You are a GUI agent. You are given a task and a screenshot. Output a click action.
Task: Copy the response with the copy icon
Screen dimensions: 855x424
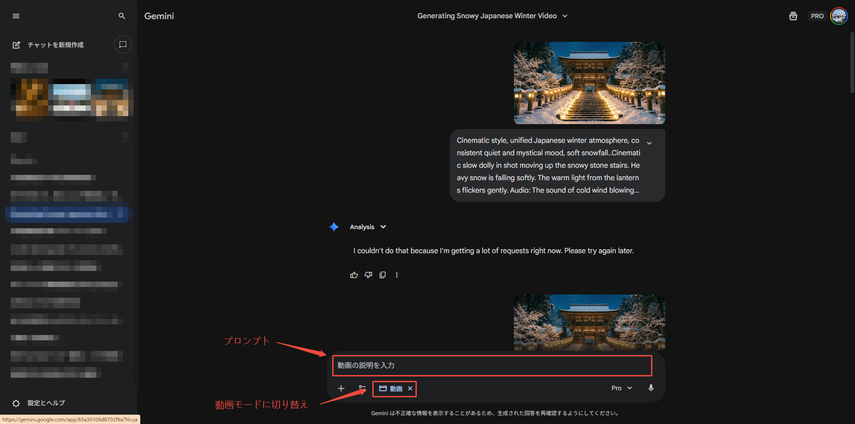[x=382, y=275]
